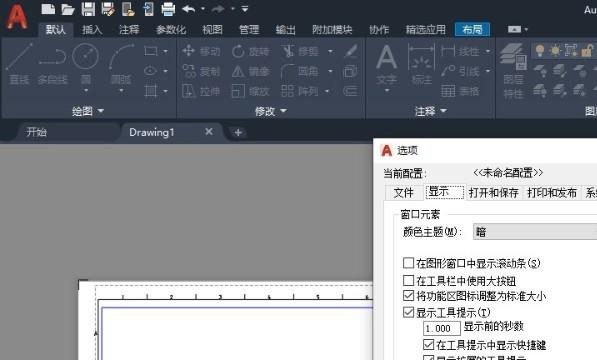The image size is (597, 360).
Task: Close the Drawing1 tab
Action: coord(209,132)
